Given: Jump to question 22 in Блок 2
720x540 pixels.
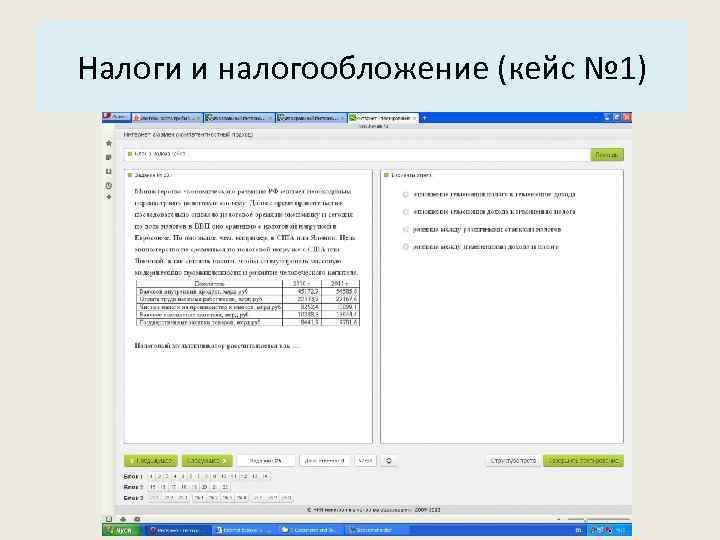Looking at the screenshot, I should pos(225,487).
